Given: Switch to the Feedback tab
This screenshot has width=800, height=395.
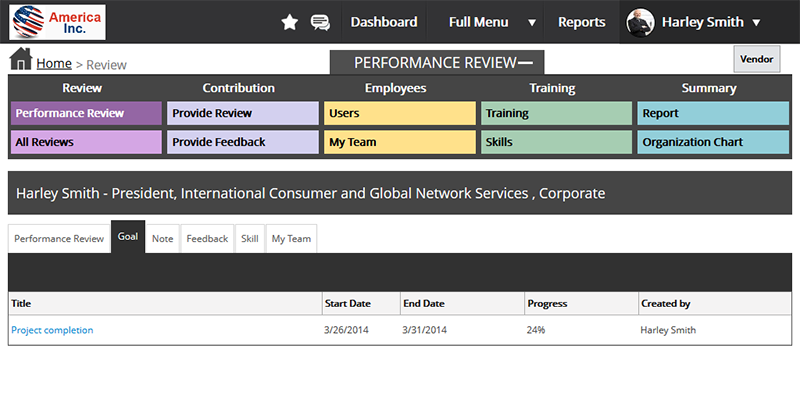Looking at the screenshot, I should coord(207,238).
